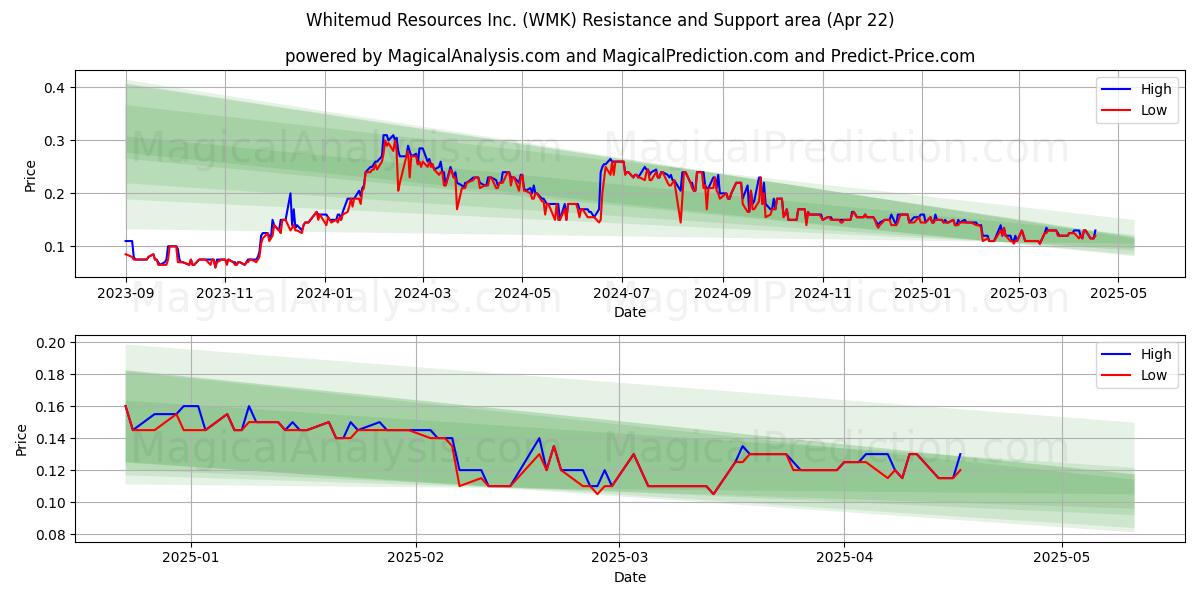Click the '2025-01' tick label on the top chart
The height and width of the screenshot is (600, 1200).
(x=922, y=294)
